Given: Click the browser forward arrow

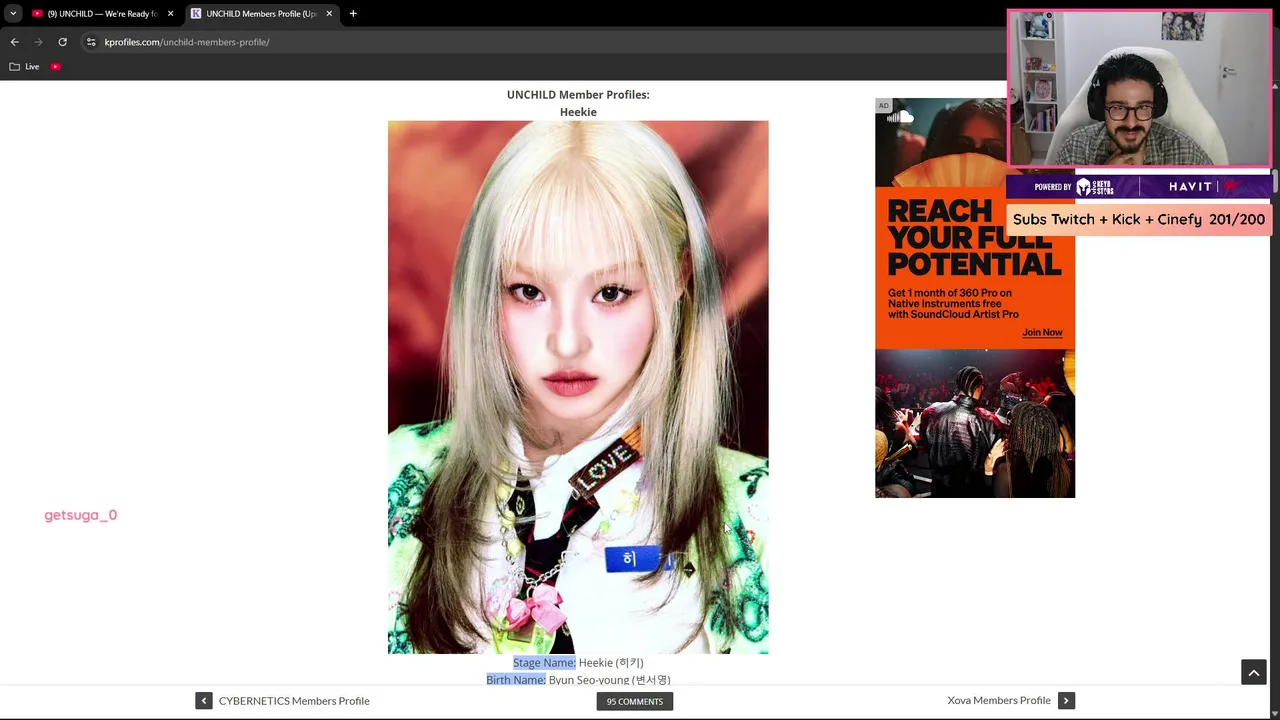Looking at the screenshot, I should coord(38,42).
